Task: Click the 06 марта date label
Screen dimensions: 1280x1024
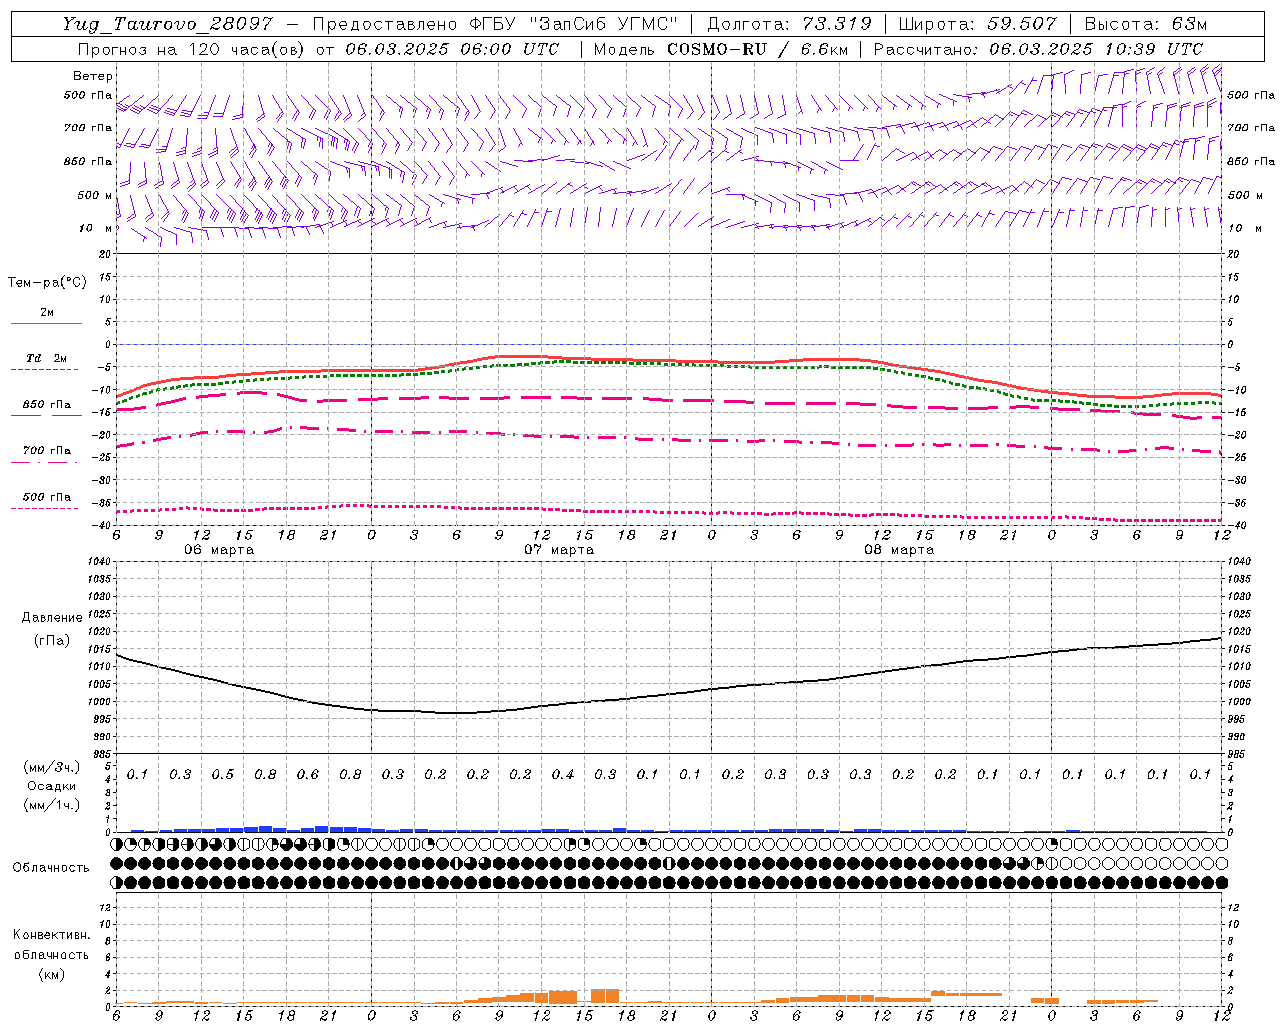Action: point(219,550)
